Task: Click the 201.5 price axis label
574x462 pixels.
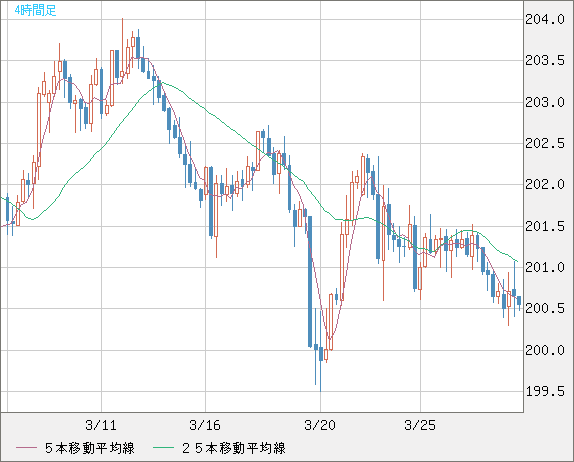Action: tap(545, 227)
